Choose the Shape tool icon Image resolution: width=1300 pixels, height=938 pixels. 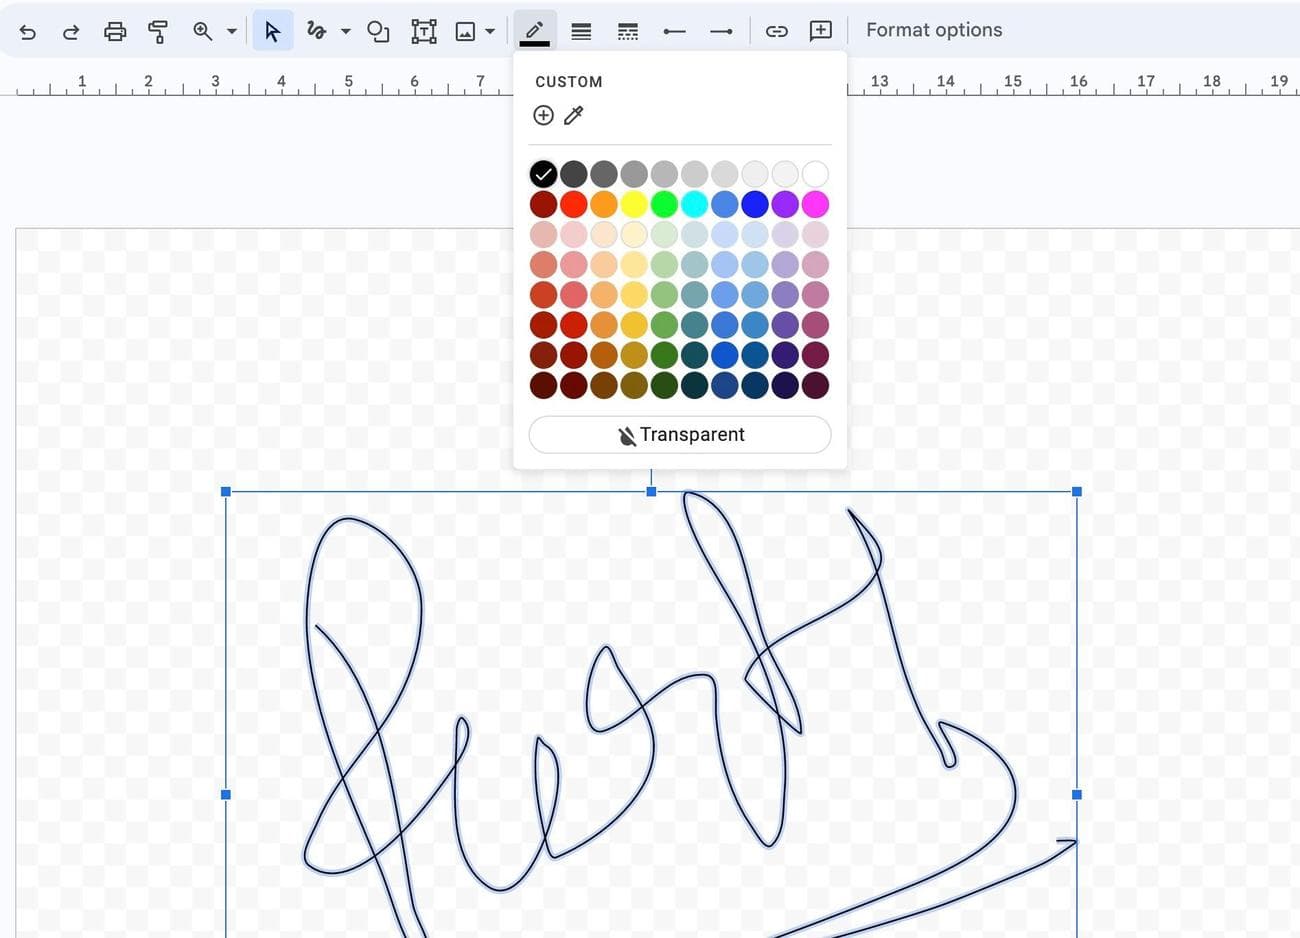(377, 31)
